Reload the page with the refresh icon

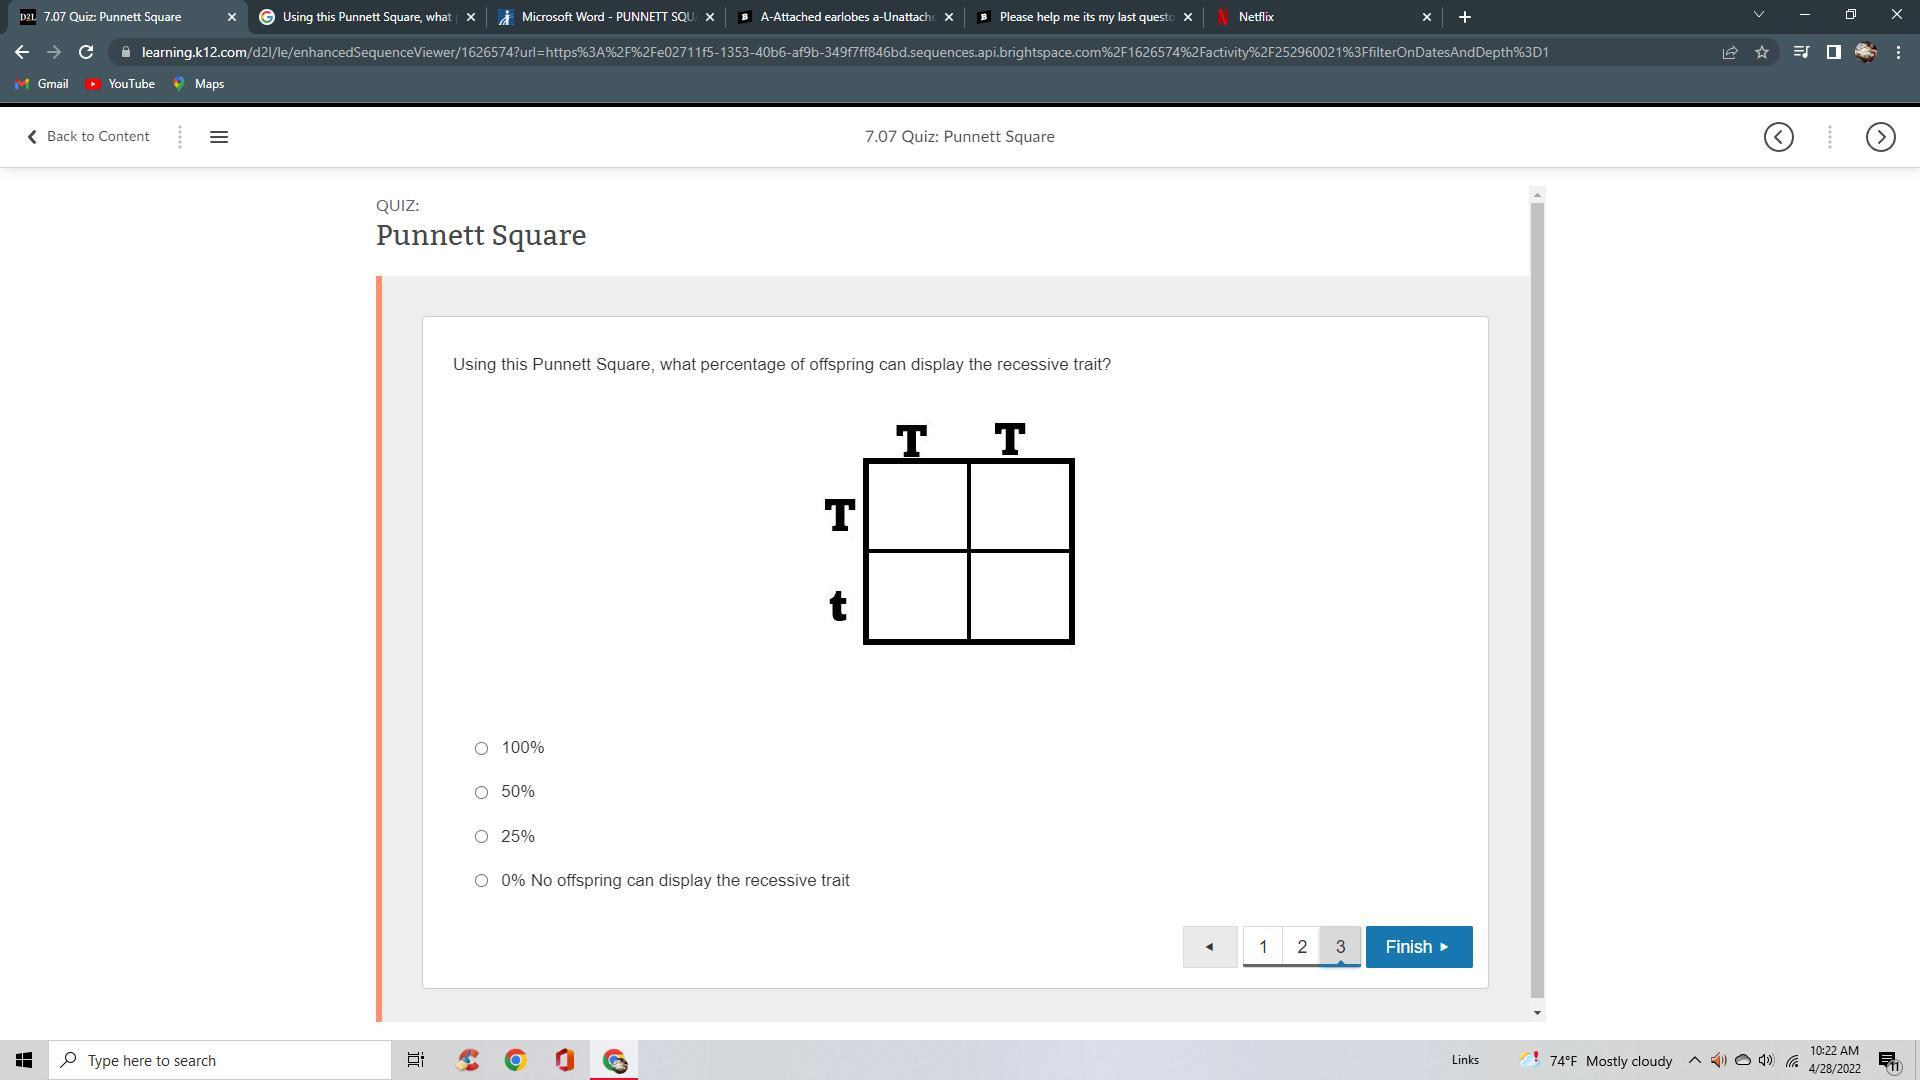click(x=86, y=52)
